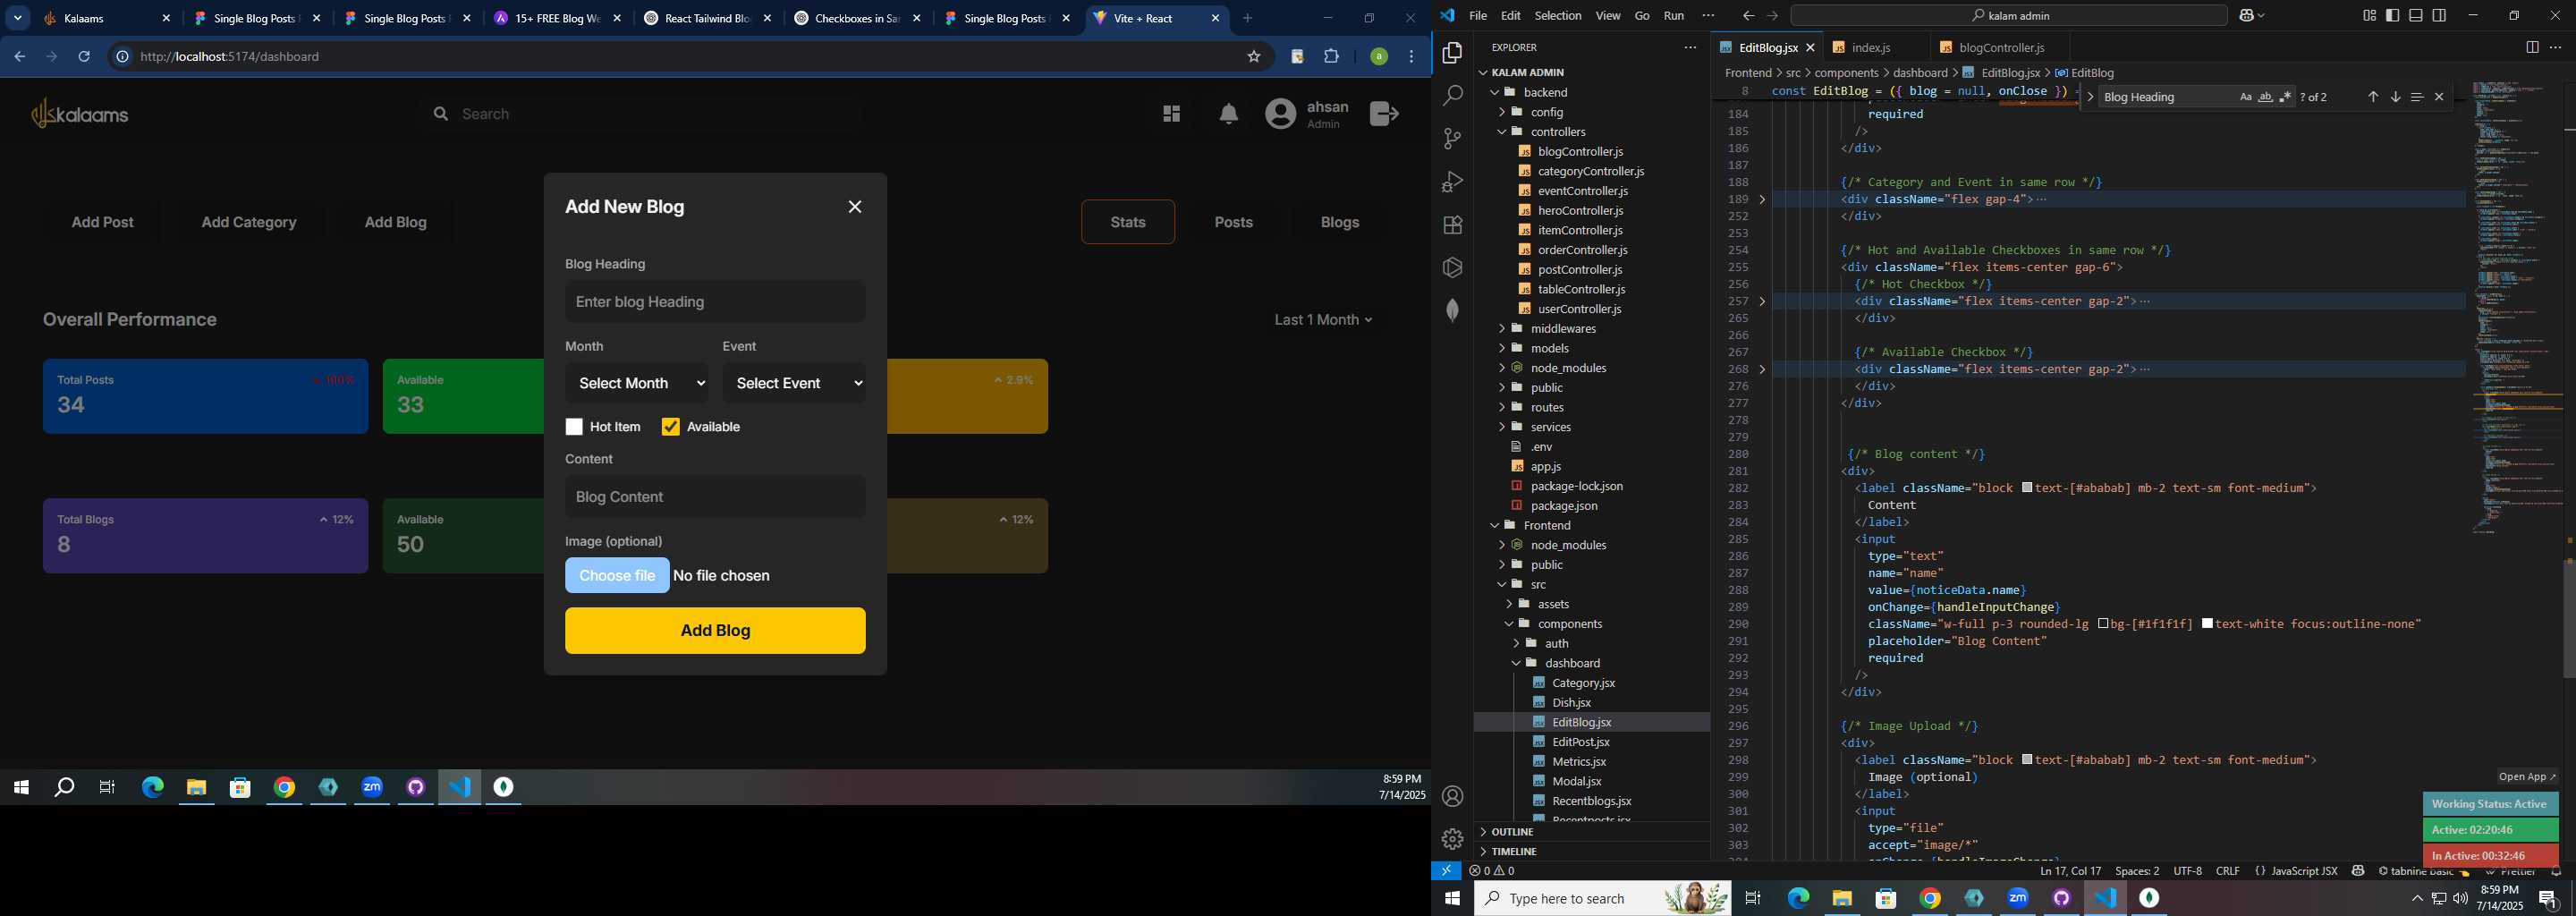Unfold code at line 189

(1762, 199)
